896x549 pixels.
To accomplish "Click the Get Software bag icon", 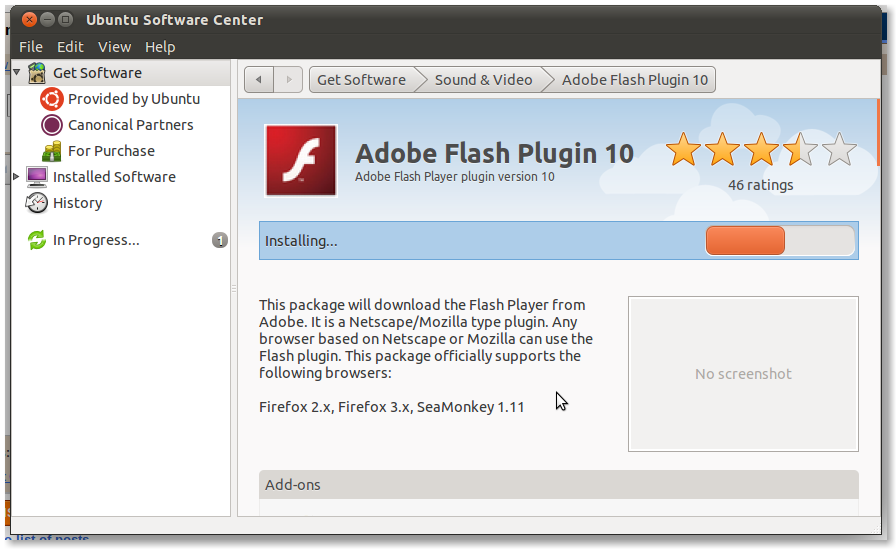I will (x=37, y=73).
